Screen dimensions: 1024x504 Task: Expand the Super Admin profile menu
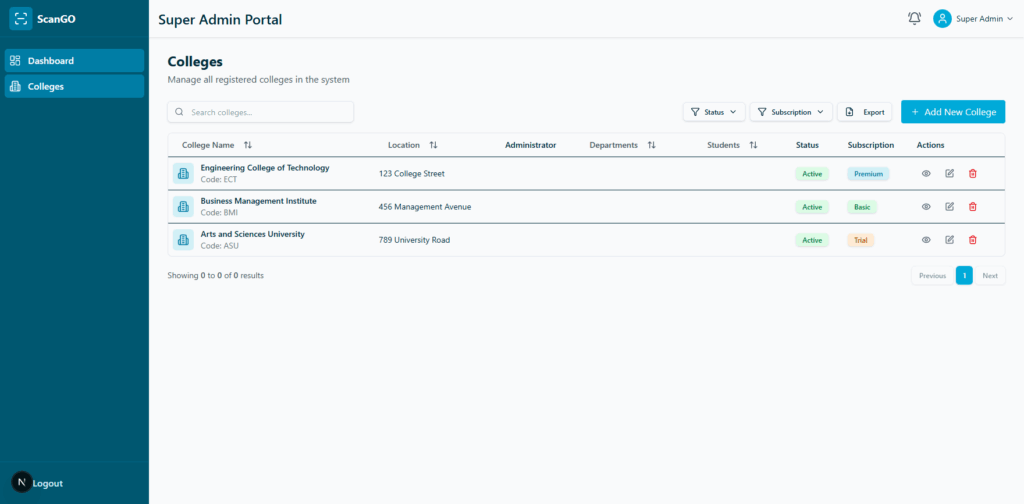973,19
